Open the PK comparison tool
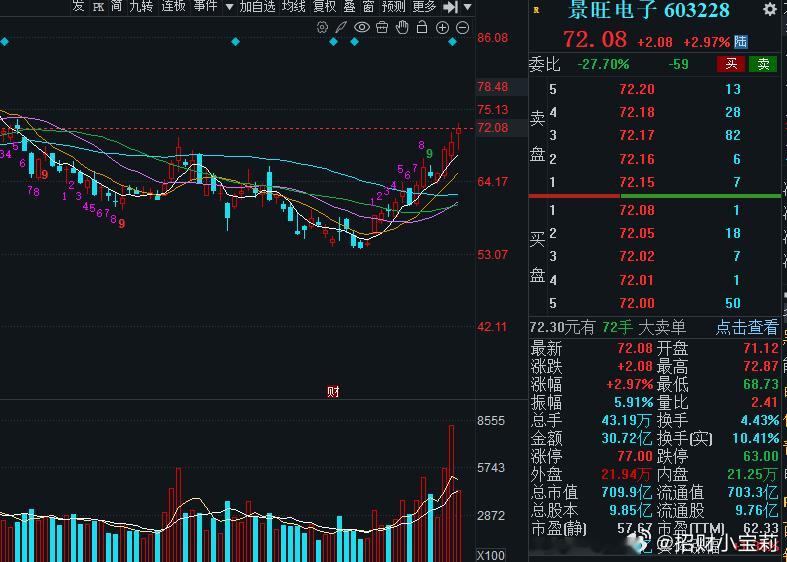787x562 pixels. [x=99, y=7]
